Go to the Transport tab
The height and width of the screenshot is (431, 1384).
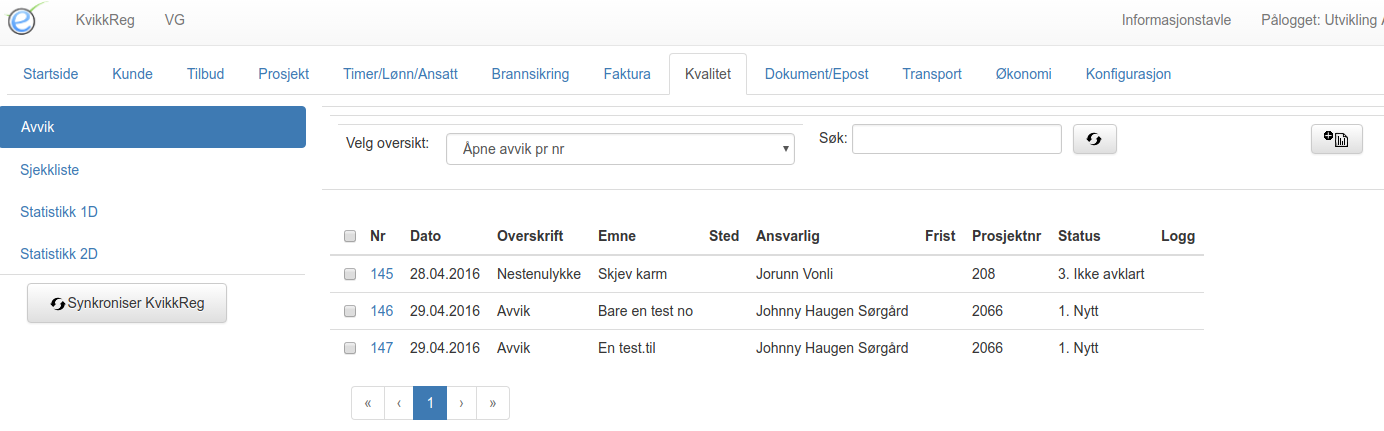point(932,74)
